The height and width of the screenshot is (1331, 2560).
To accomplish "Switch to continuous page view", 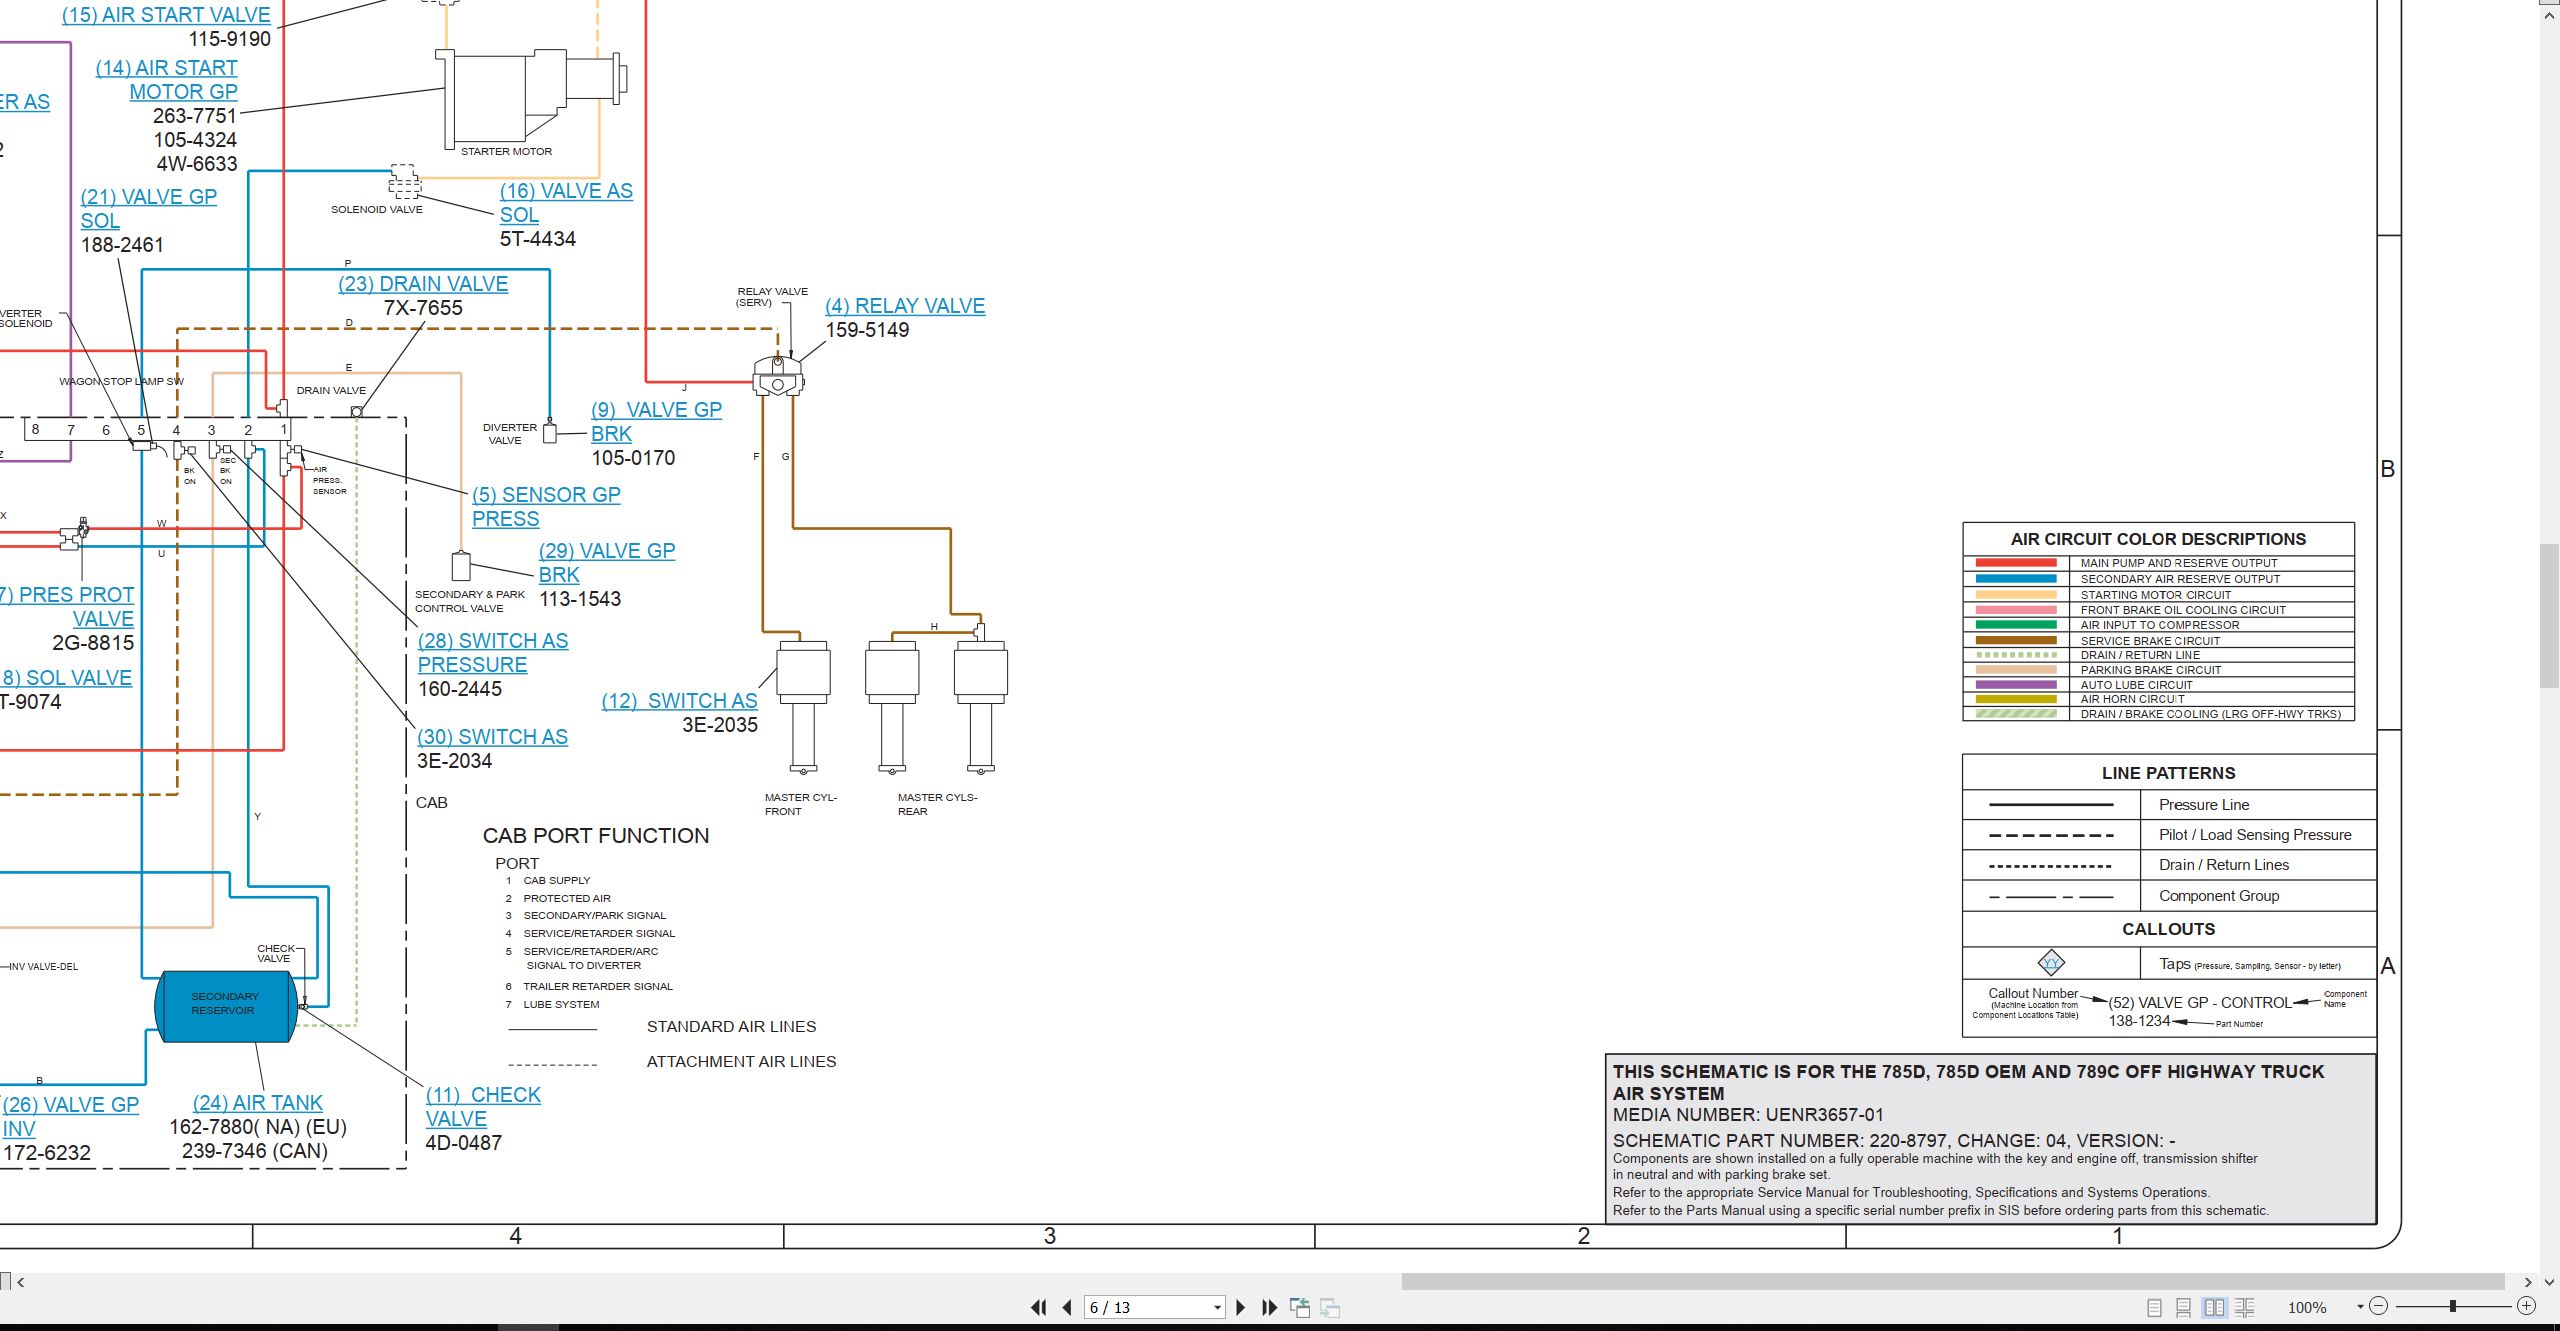I will (2184, 1307).
